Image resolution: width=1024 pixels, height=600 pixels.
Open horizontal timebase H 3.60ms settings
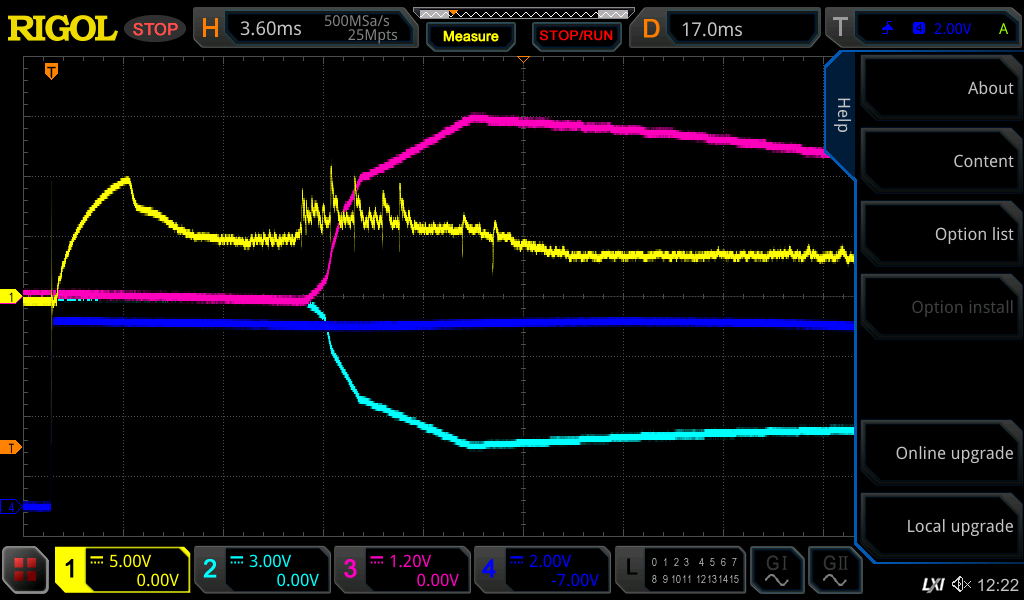tap(304, 28)
